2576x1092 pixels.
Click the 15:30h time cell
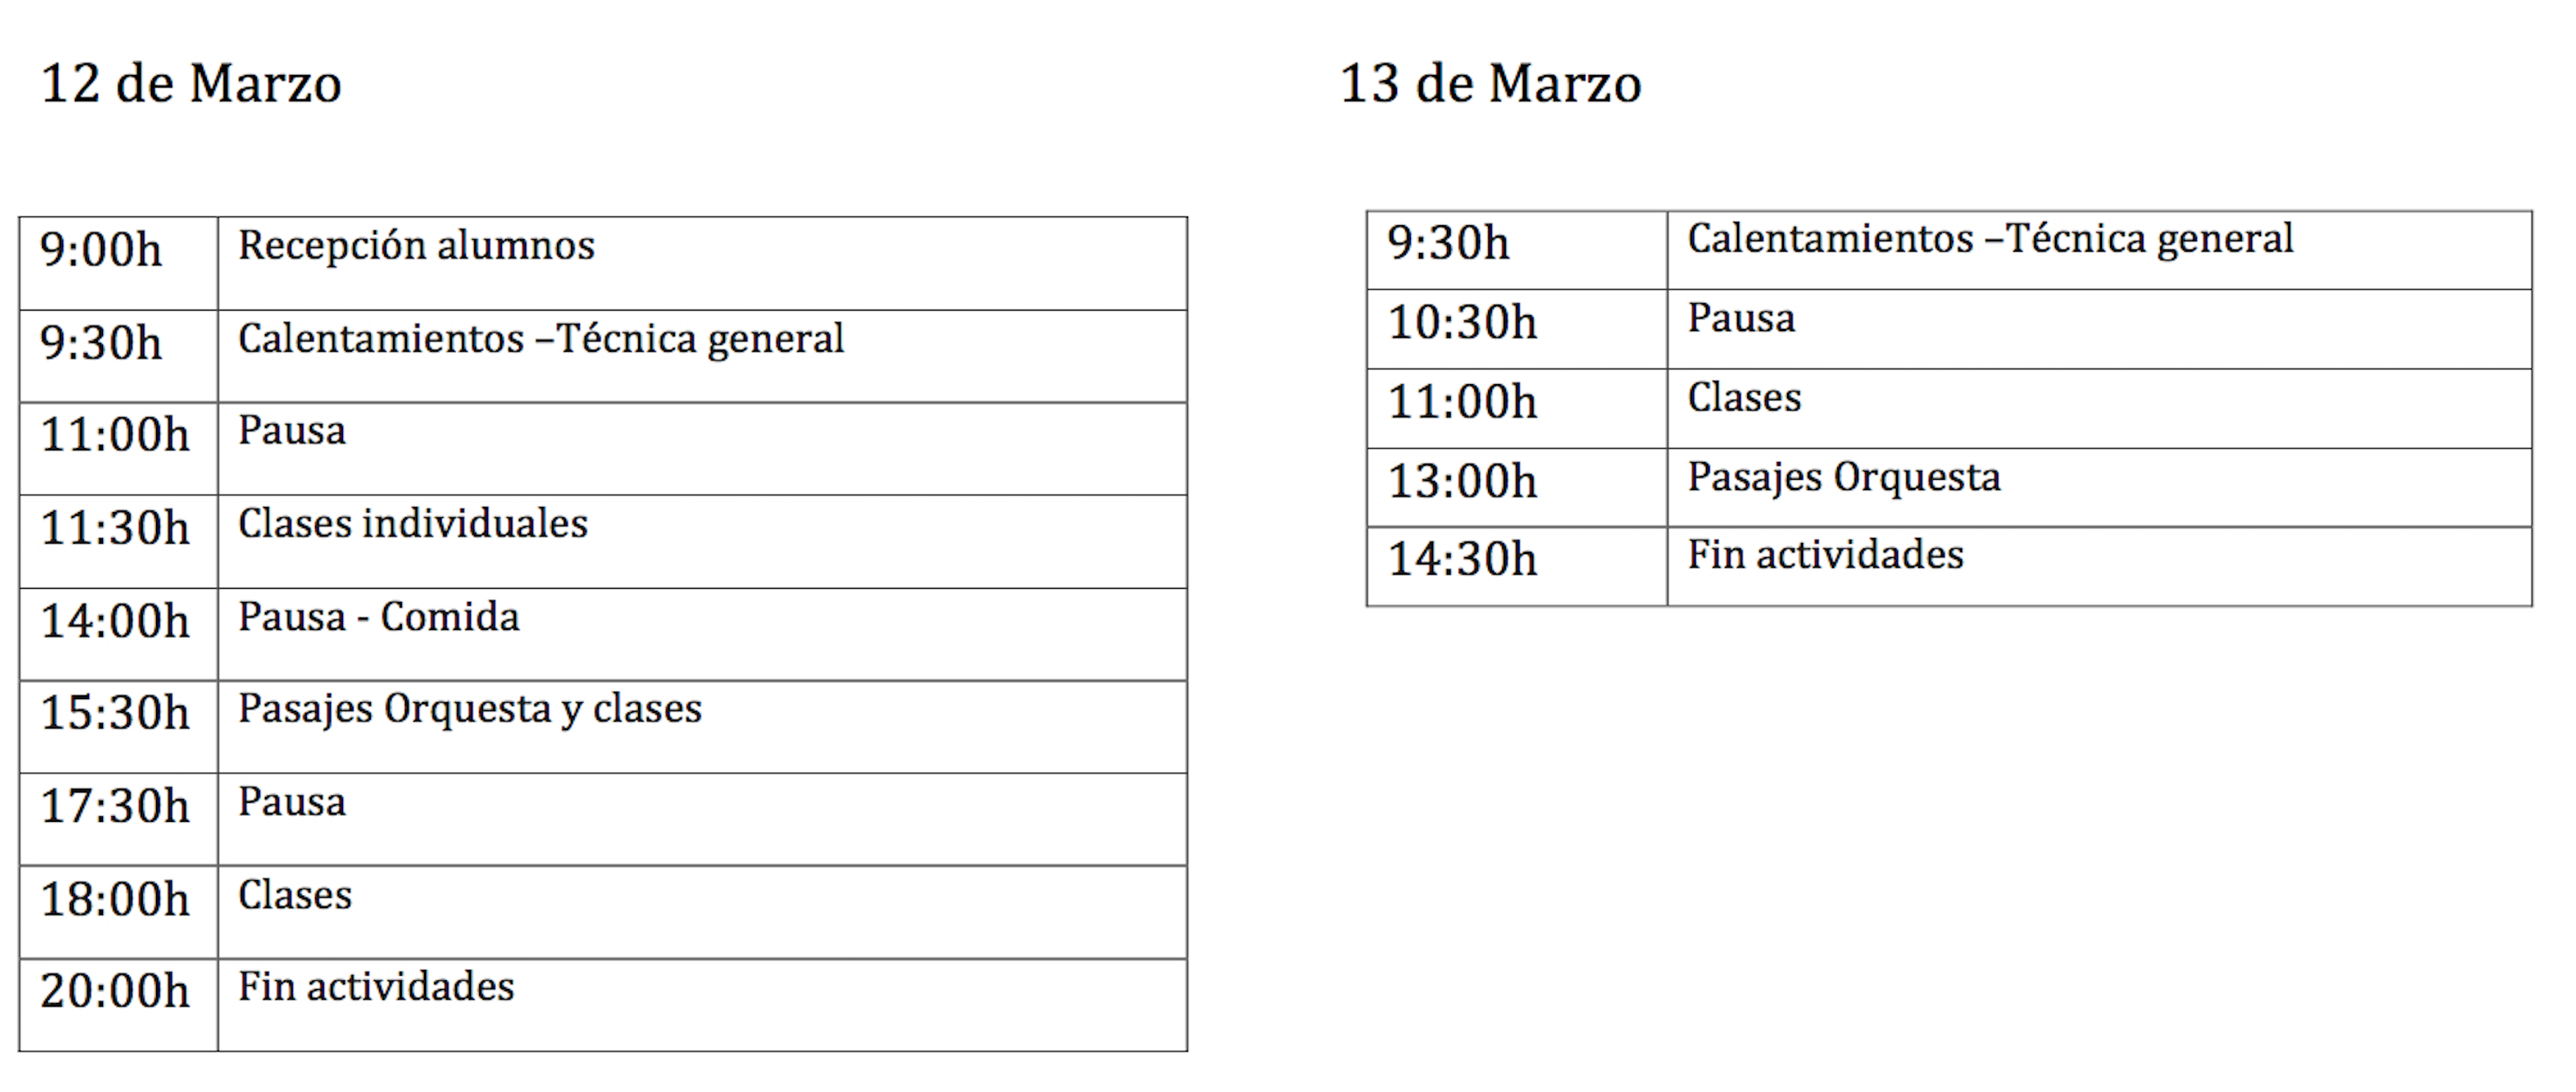pos(115,714)
